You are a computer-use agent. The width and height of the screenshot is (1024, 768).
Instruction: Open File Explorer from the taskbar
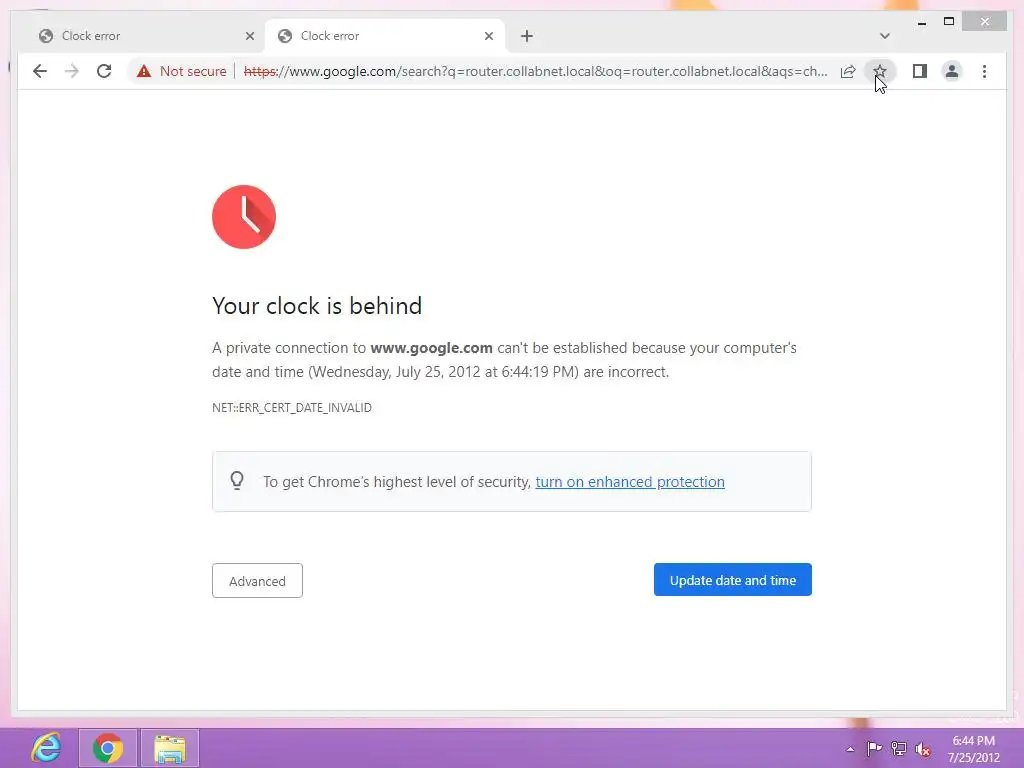coord(170,748)
